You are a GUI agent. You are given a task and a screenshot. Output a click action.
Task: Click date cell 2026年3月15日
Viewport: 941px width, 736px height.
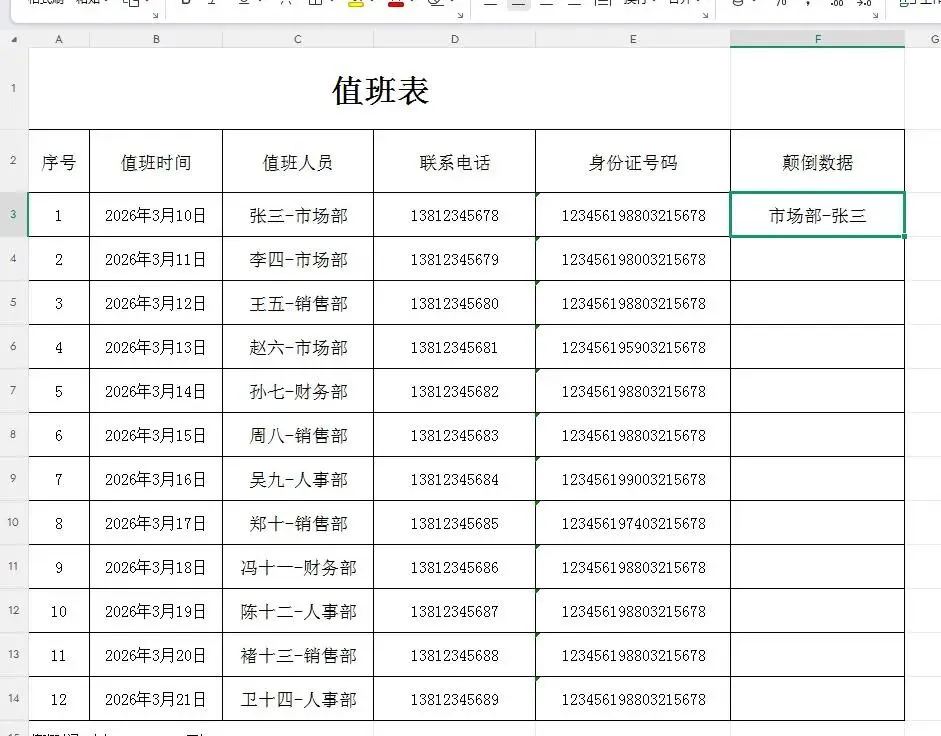156,435
